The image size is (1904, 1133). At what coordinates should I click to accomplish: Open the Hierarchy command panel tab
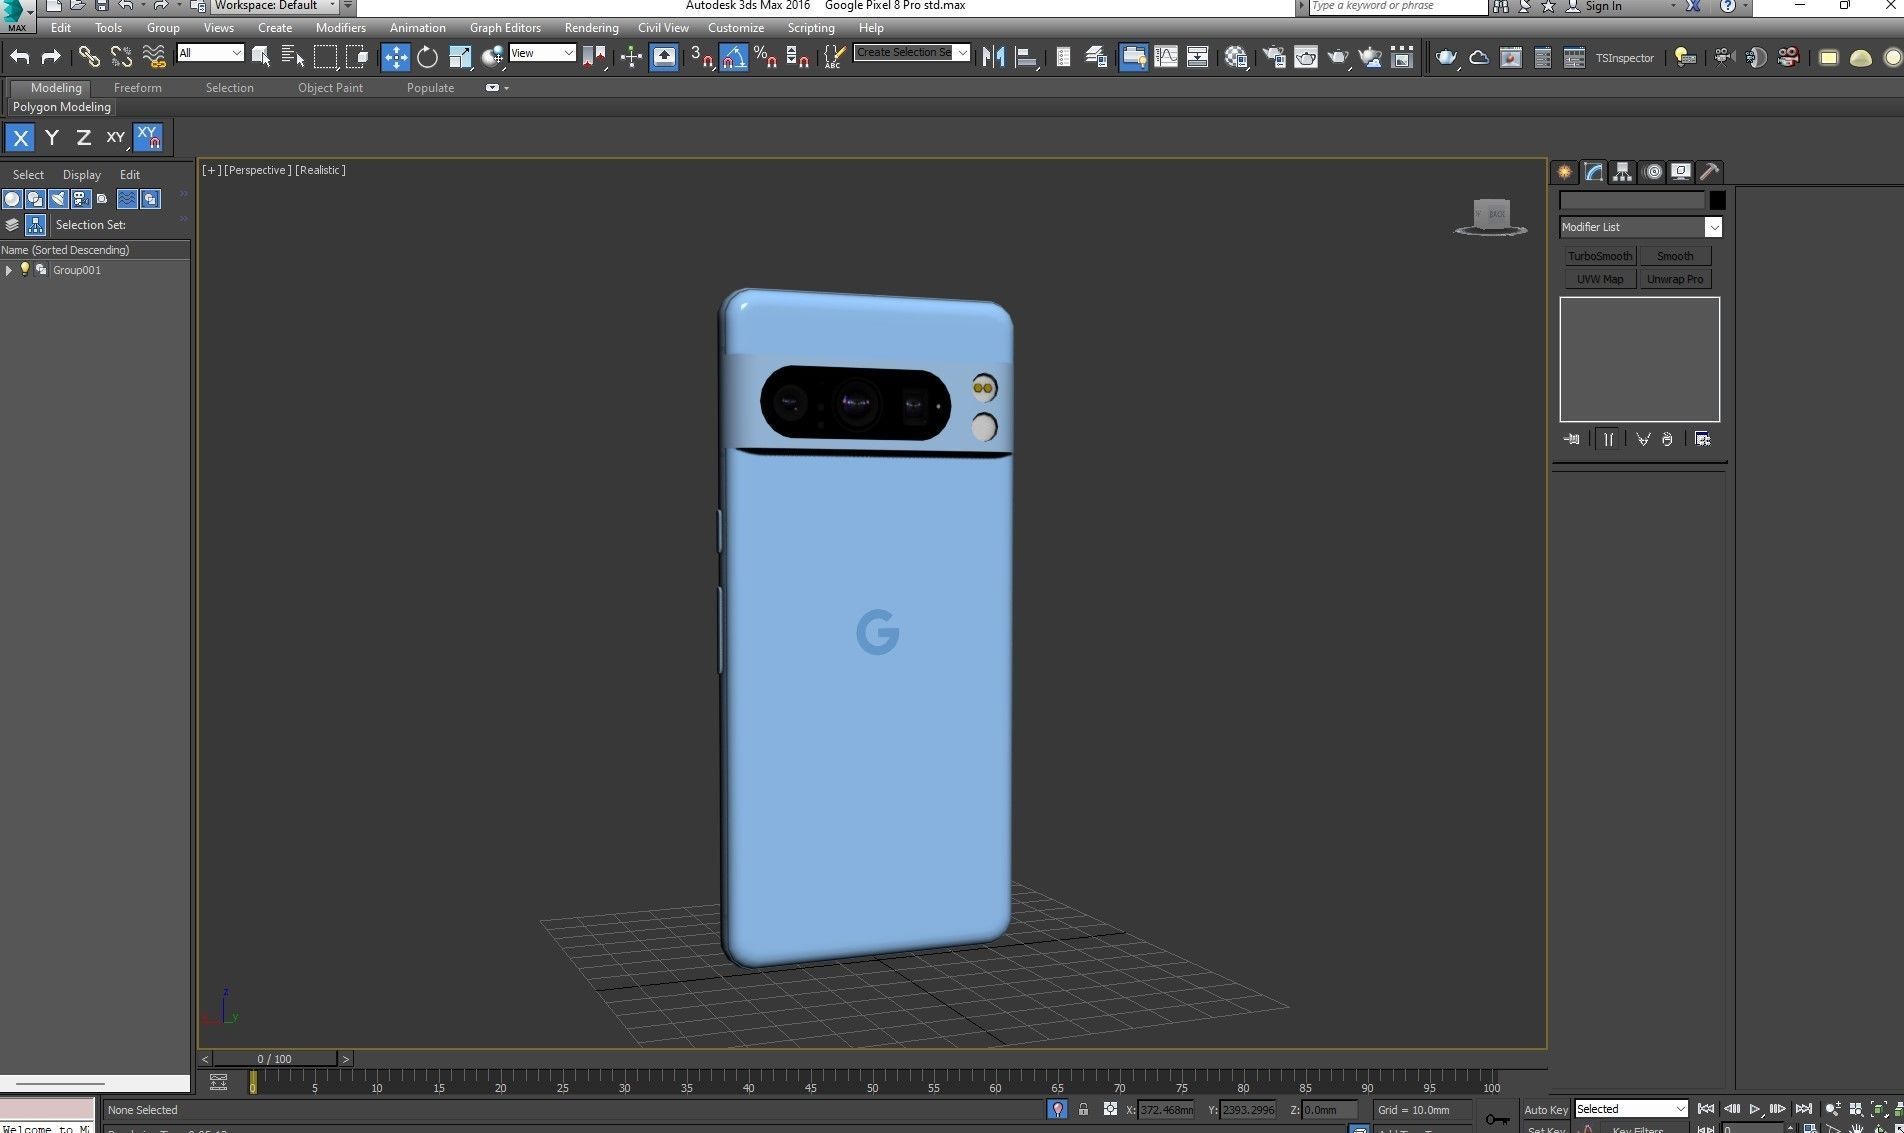(1623, 171)
